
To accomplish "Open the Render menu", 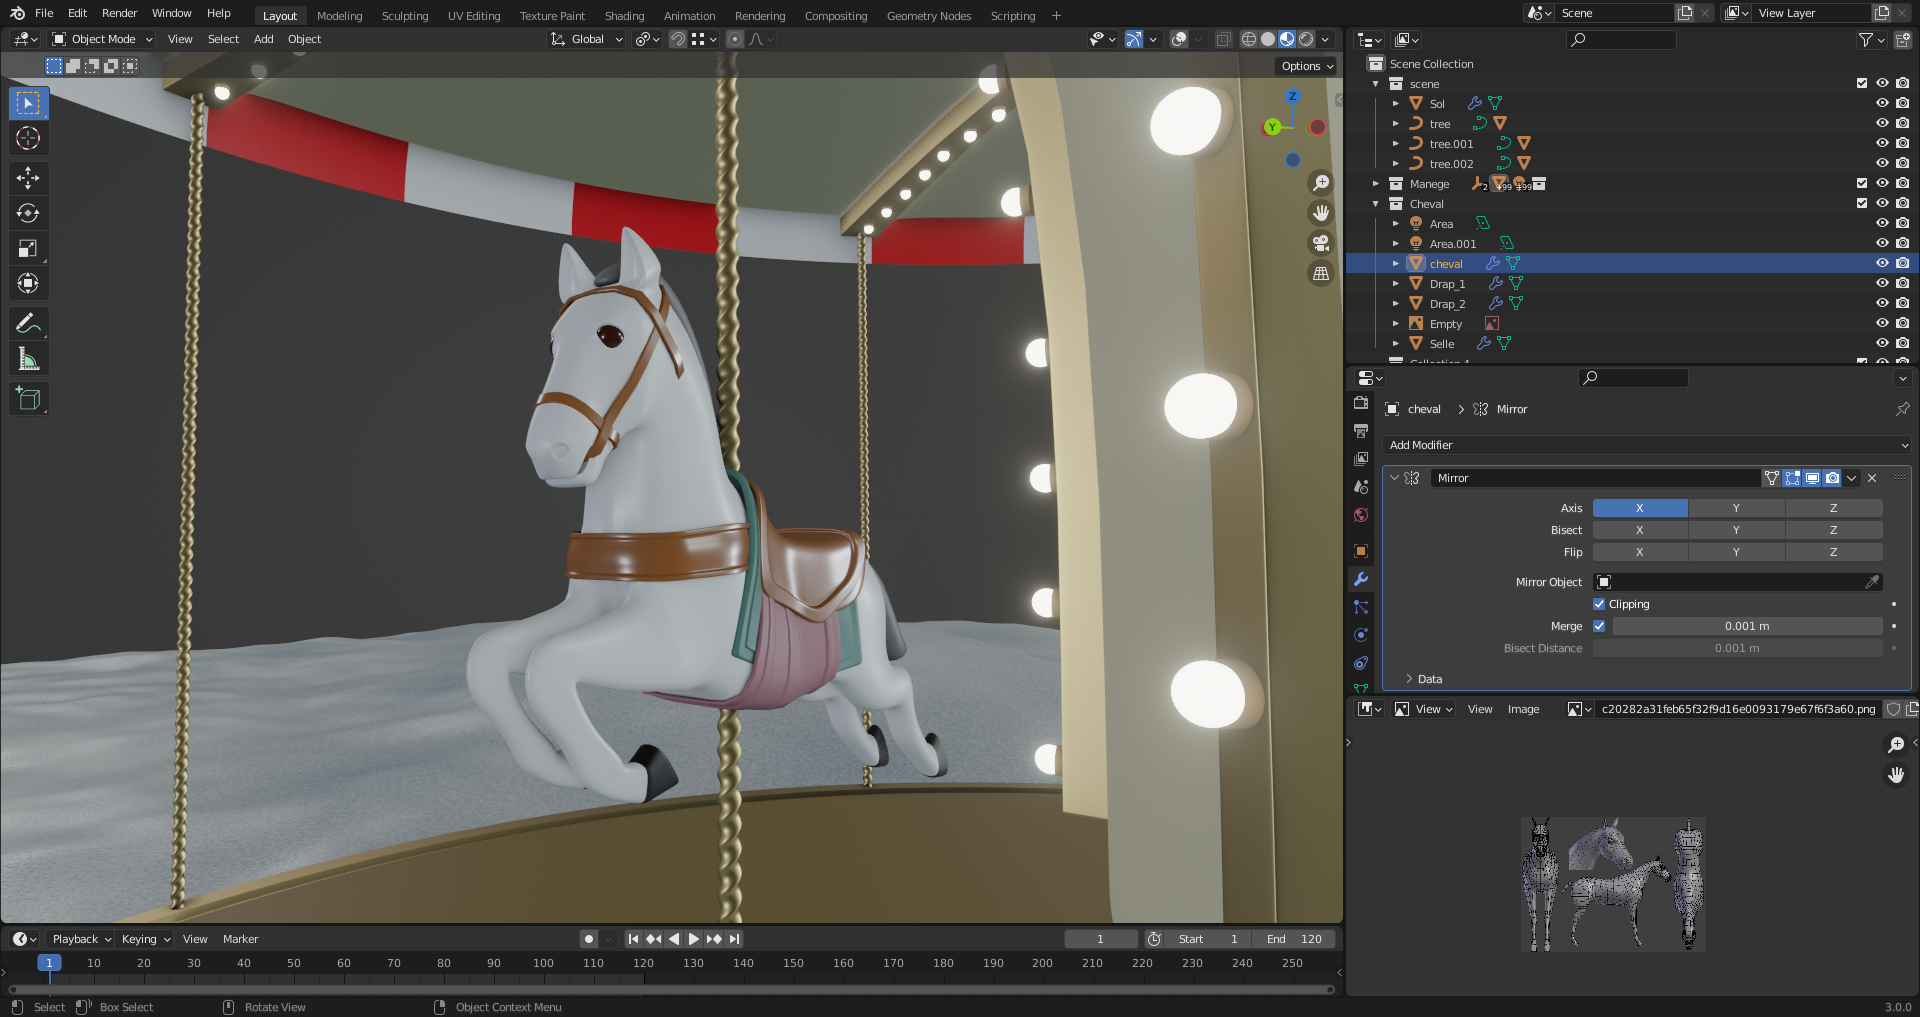I will pos(119,13).
